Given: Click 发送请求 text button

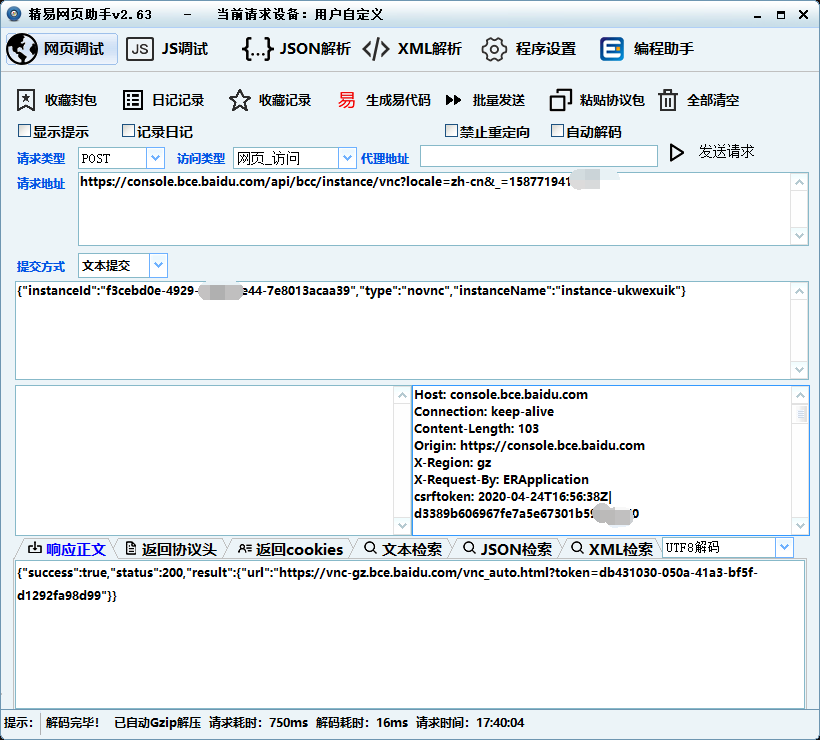Looking at the screenshot, I should tap(726, 152).
